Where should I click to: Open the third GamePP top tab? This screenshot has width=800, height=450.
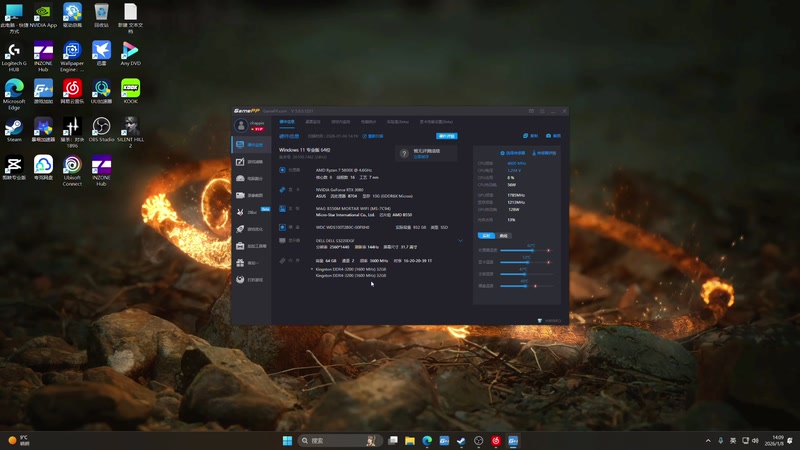[x=341, y=122]
